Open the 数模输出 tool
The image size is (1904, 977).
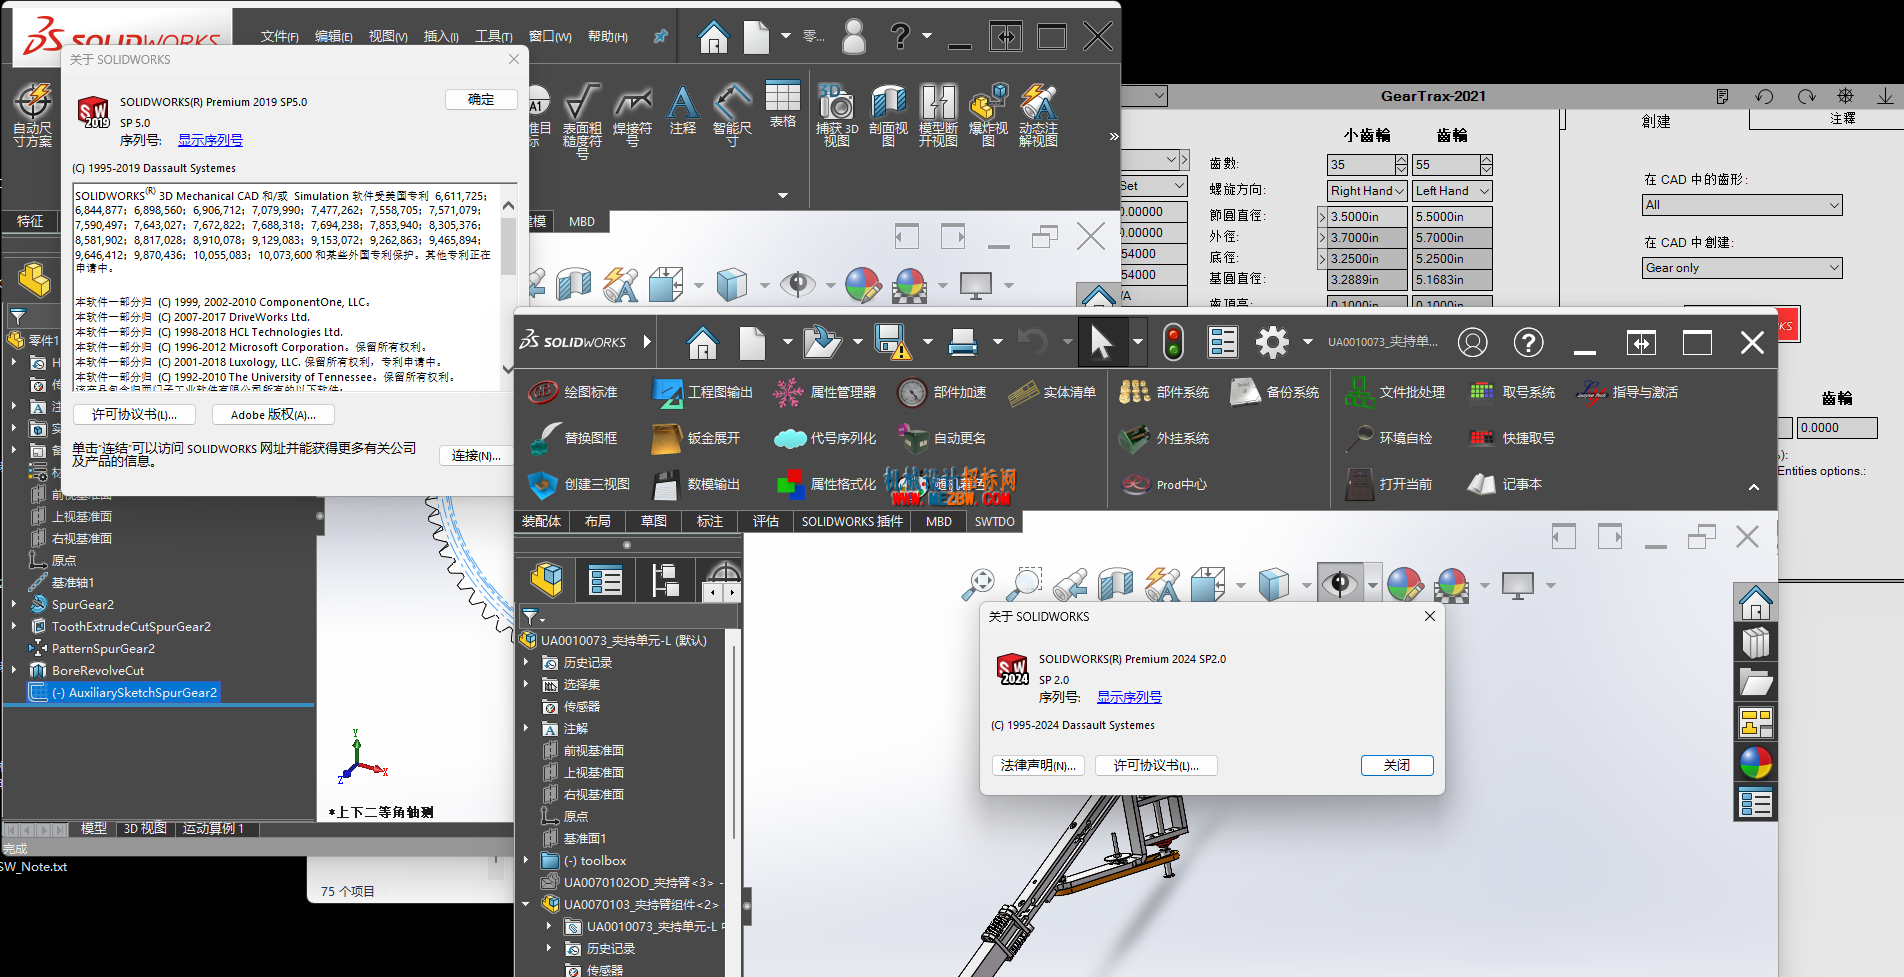pyautogui.click(x=696, y=484)
